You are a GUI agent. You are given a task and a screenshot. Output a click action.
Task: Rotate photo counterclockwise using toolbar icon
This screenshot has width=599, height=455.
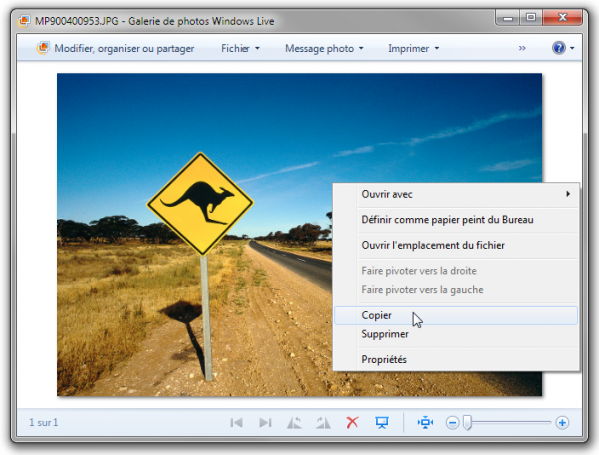(294, 423)
